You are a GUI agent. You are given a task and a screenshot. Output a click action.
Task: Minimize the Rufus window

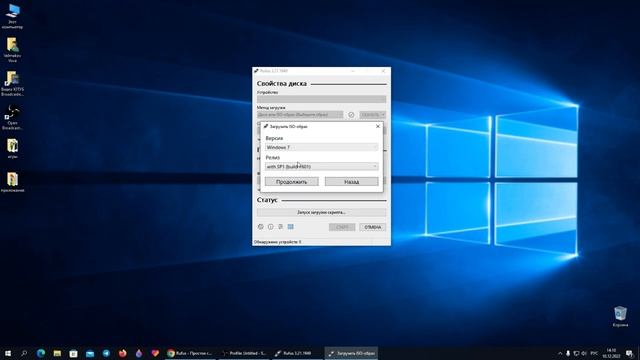click(x=352, y=71)
